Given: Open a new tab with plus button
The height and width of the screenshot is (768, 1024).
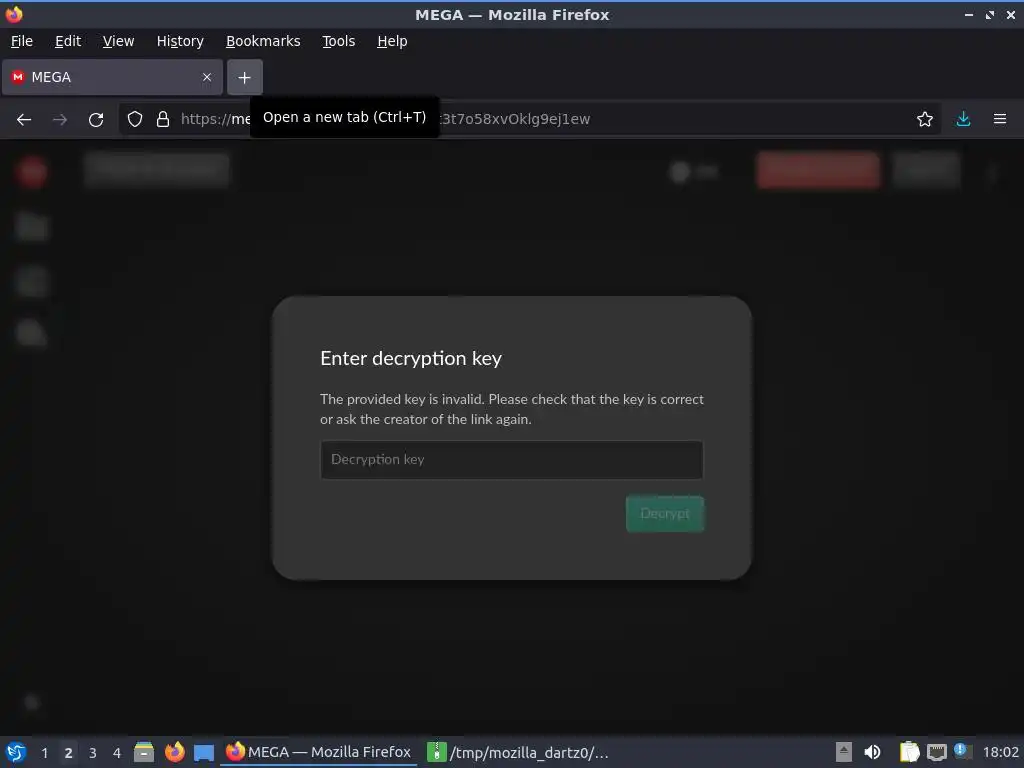Looking at the screenshot, I should (x=245, y=78).
